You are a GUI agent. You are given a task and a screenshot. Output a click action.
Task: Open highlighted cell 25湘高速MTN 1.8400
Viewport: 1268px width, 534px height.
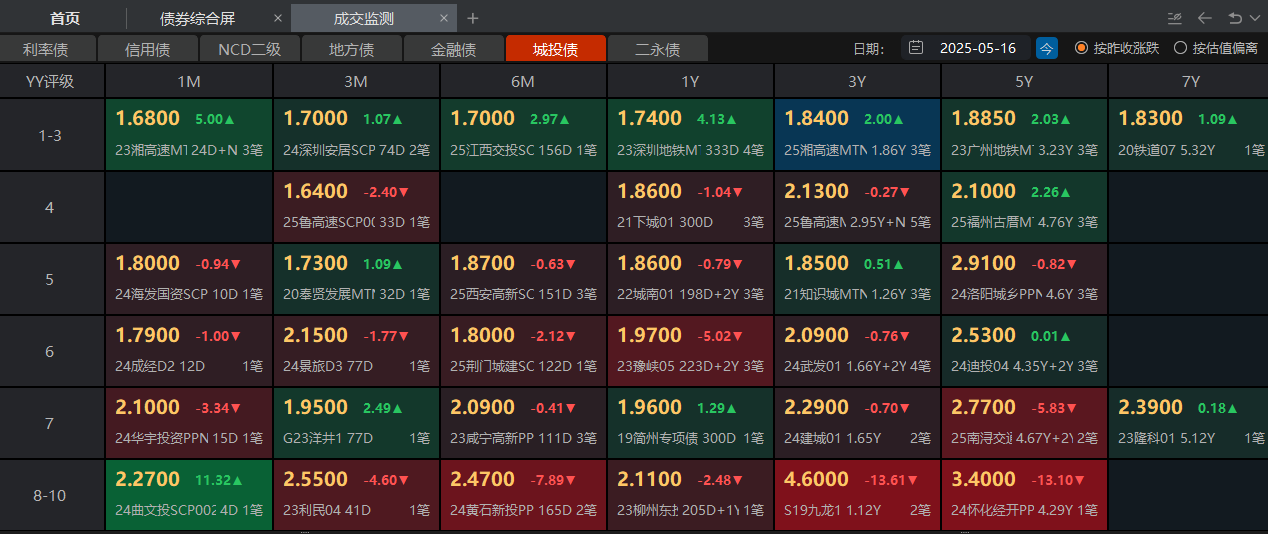click(x=857, y=135)
